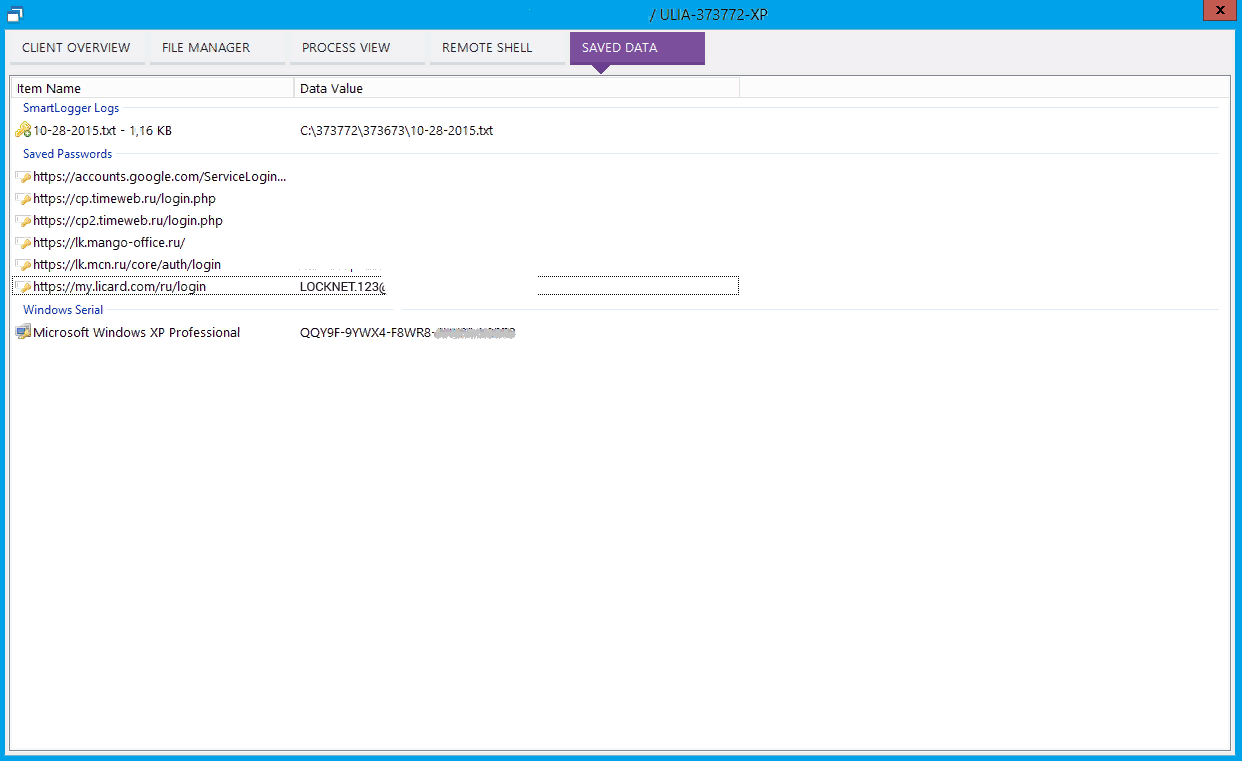This screenshot has width=1242, height=761.
Task: Click the window icon in title bar
Action: pyautogui.click(x=15, y=13)
